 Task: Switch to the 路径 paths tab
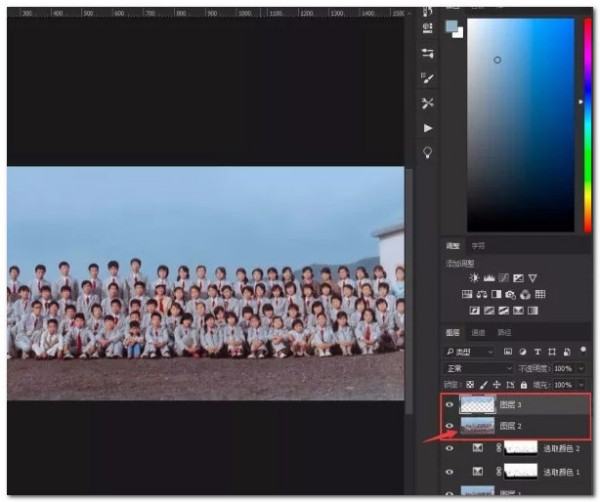[504, 332]
